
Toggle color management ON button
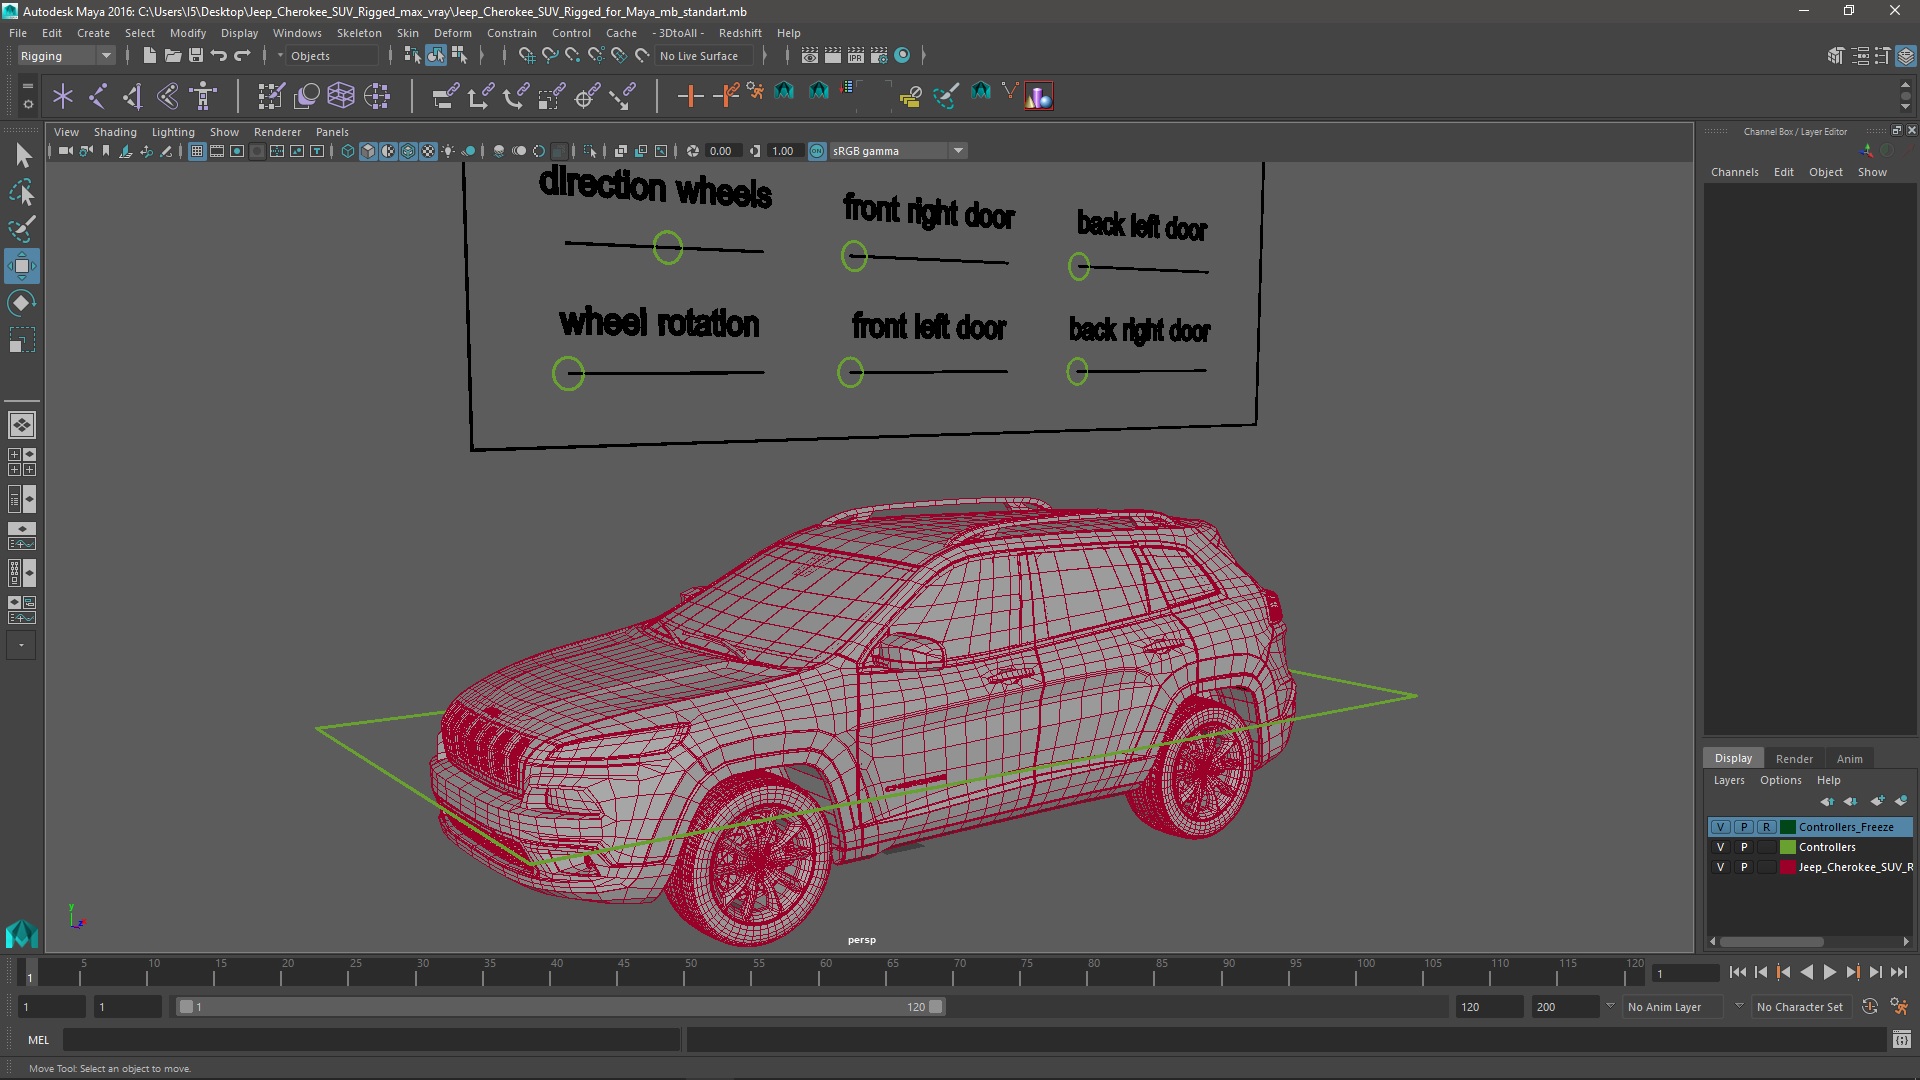[x=817, y=151]
